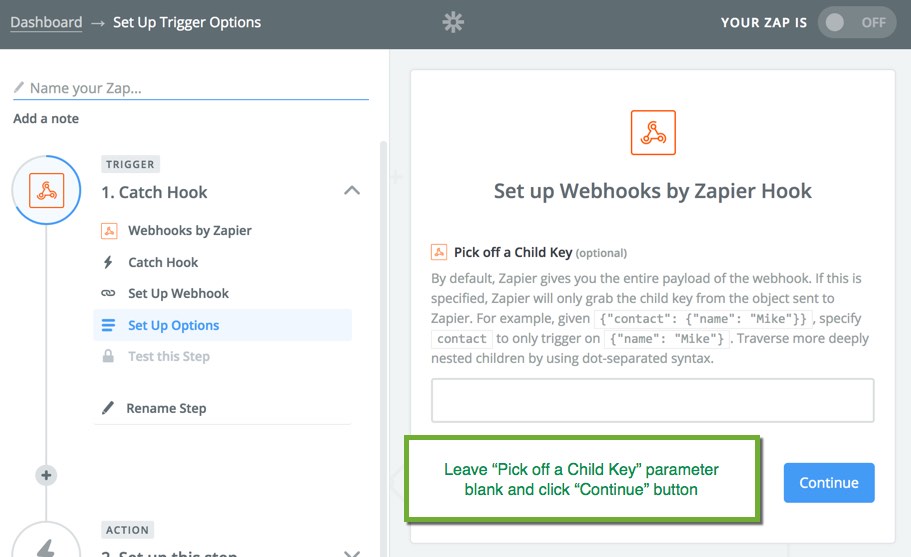
Task: Click the Catch Hook trigger circle icon
Action: (46, 190)
